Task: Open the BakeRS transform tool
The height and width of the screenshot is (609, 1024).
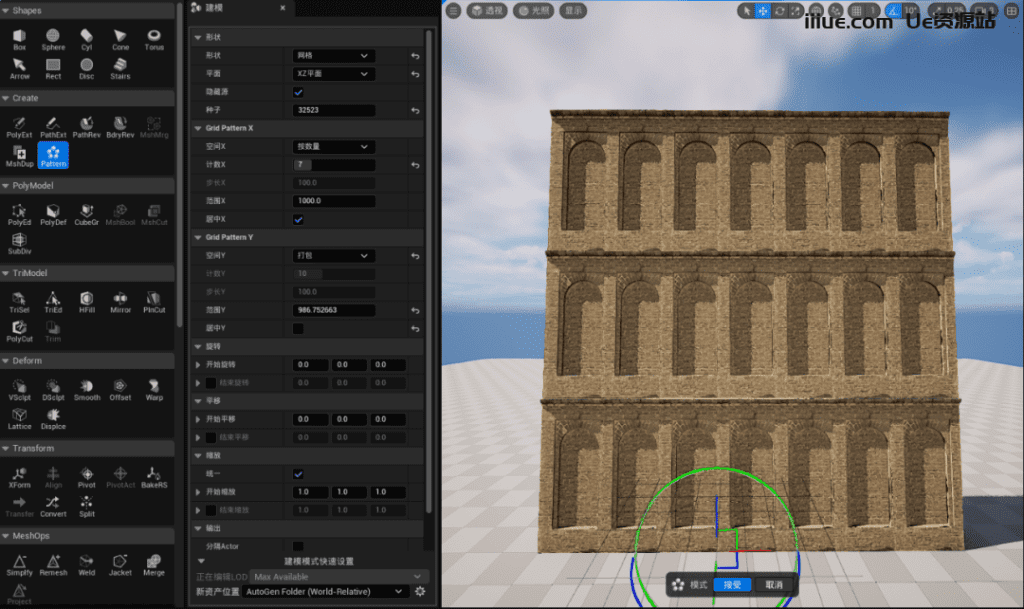Action: point(153,475)
